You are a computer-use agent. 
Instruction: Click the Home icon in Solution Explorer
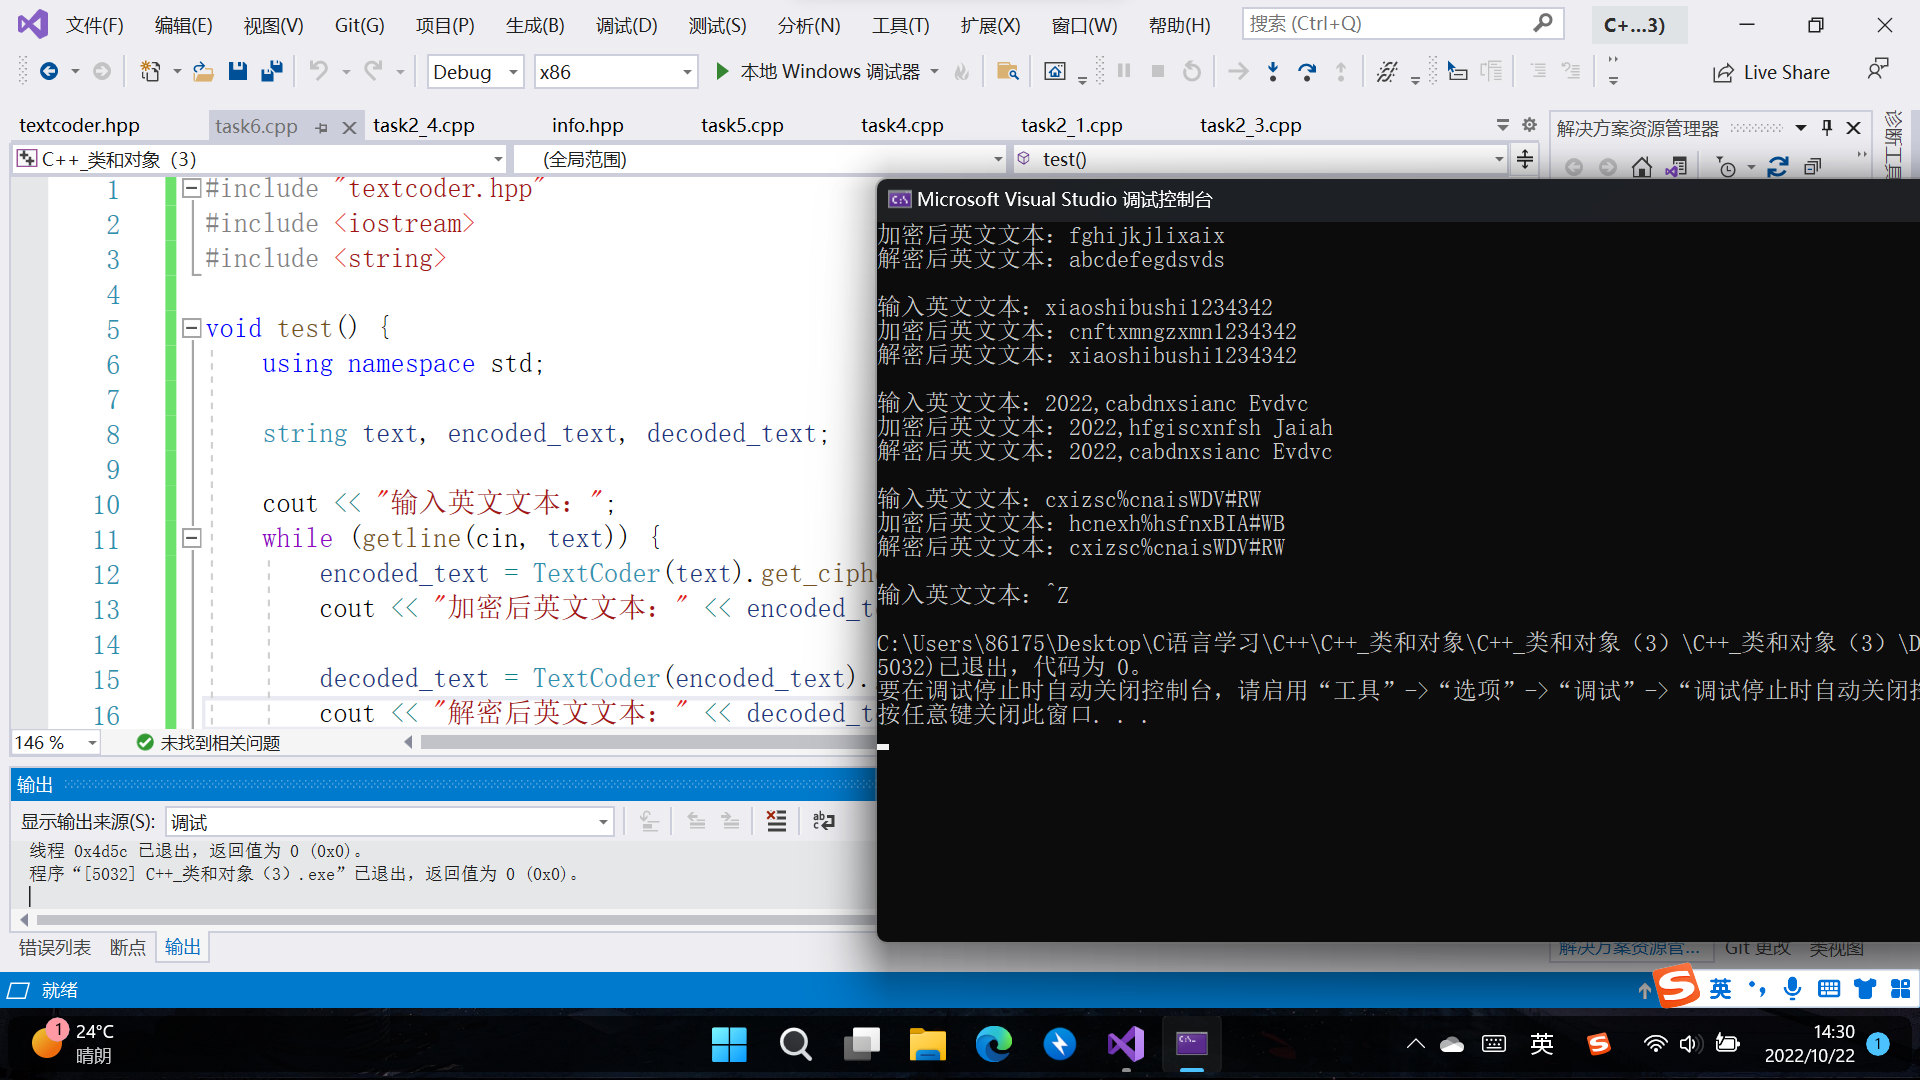tap(1641, 167)
